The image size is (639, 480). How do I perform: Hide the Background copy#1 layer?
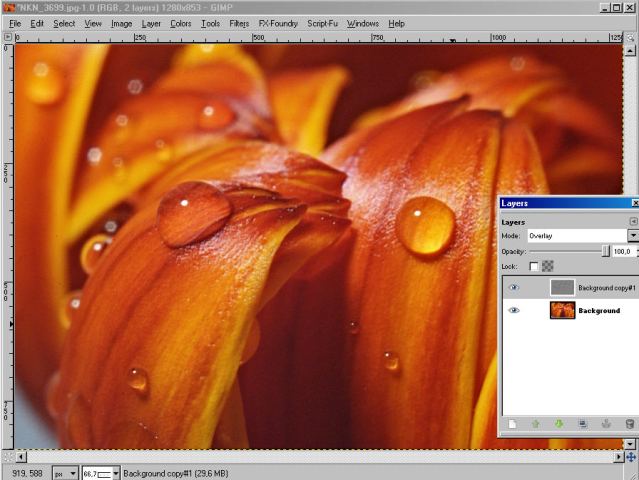(513, 288)
